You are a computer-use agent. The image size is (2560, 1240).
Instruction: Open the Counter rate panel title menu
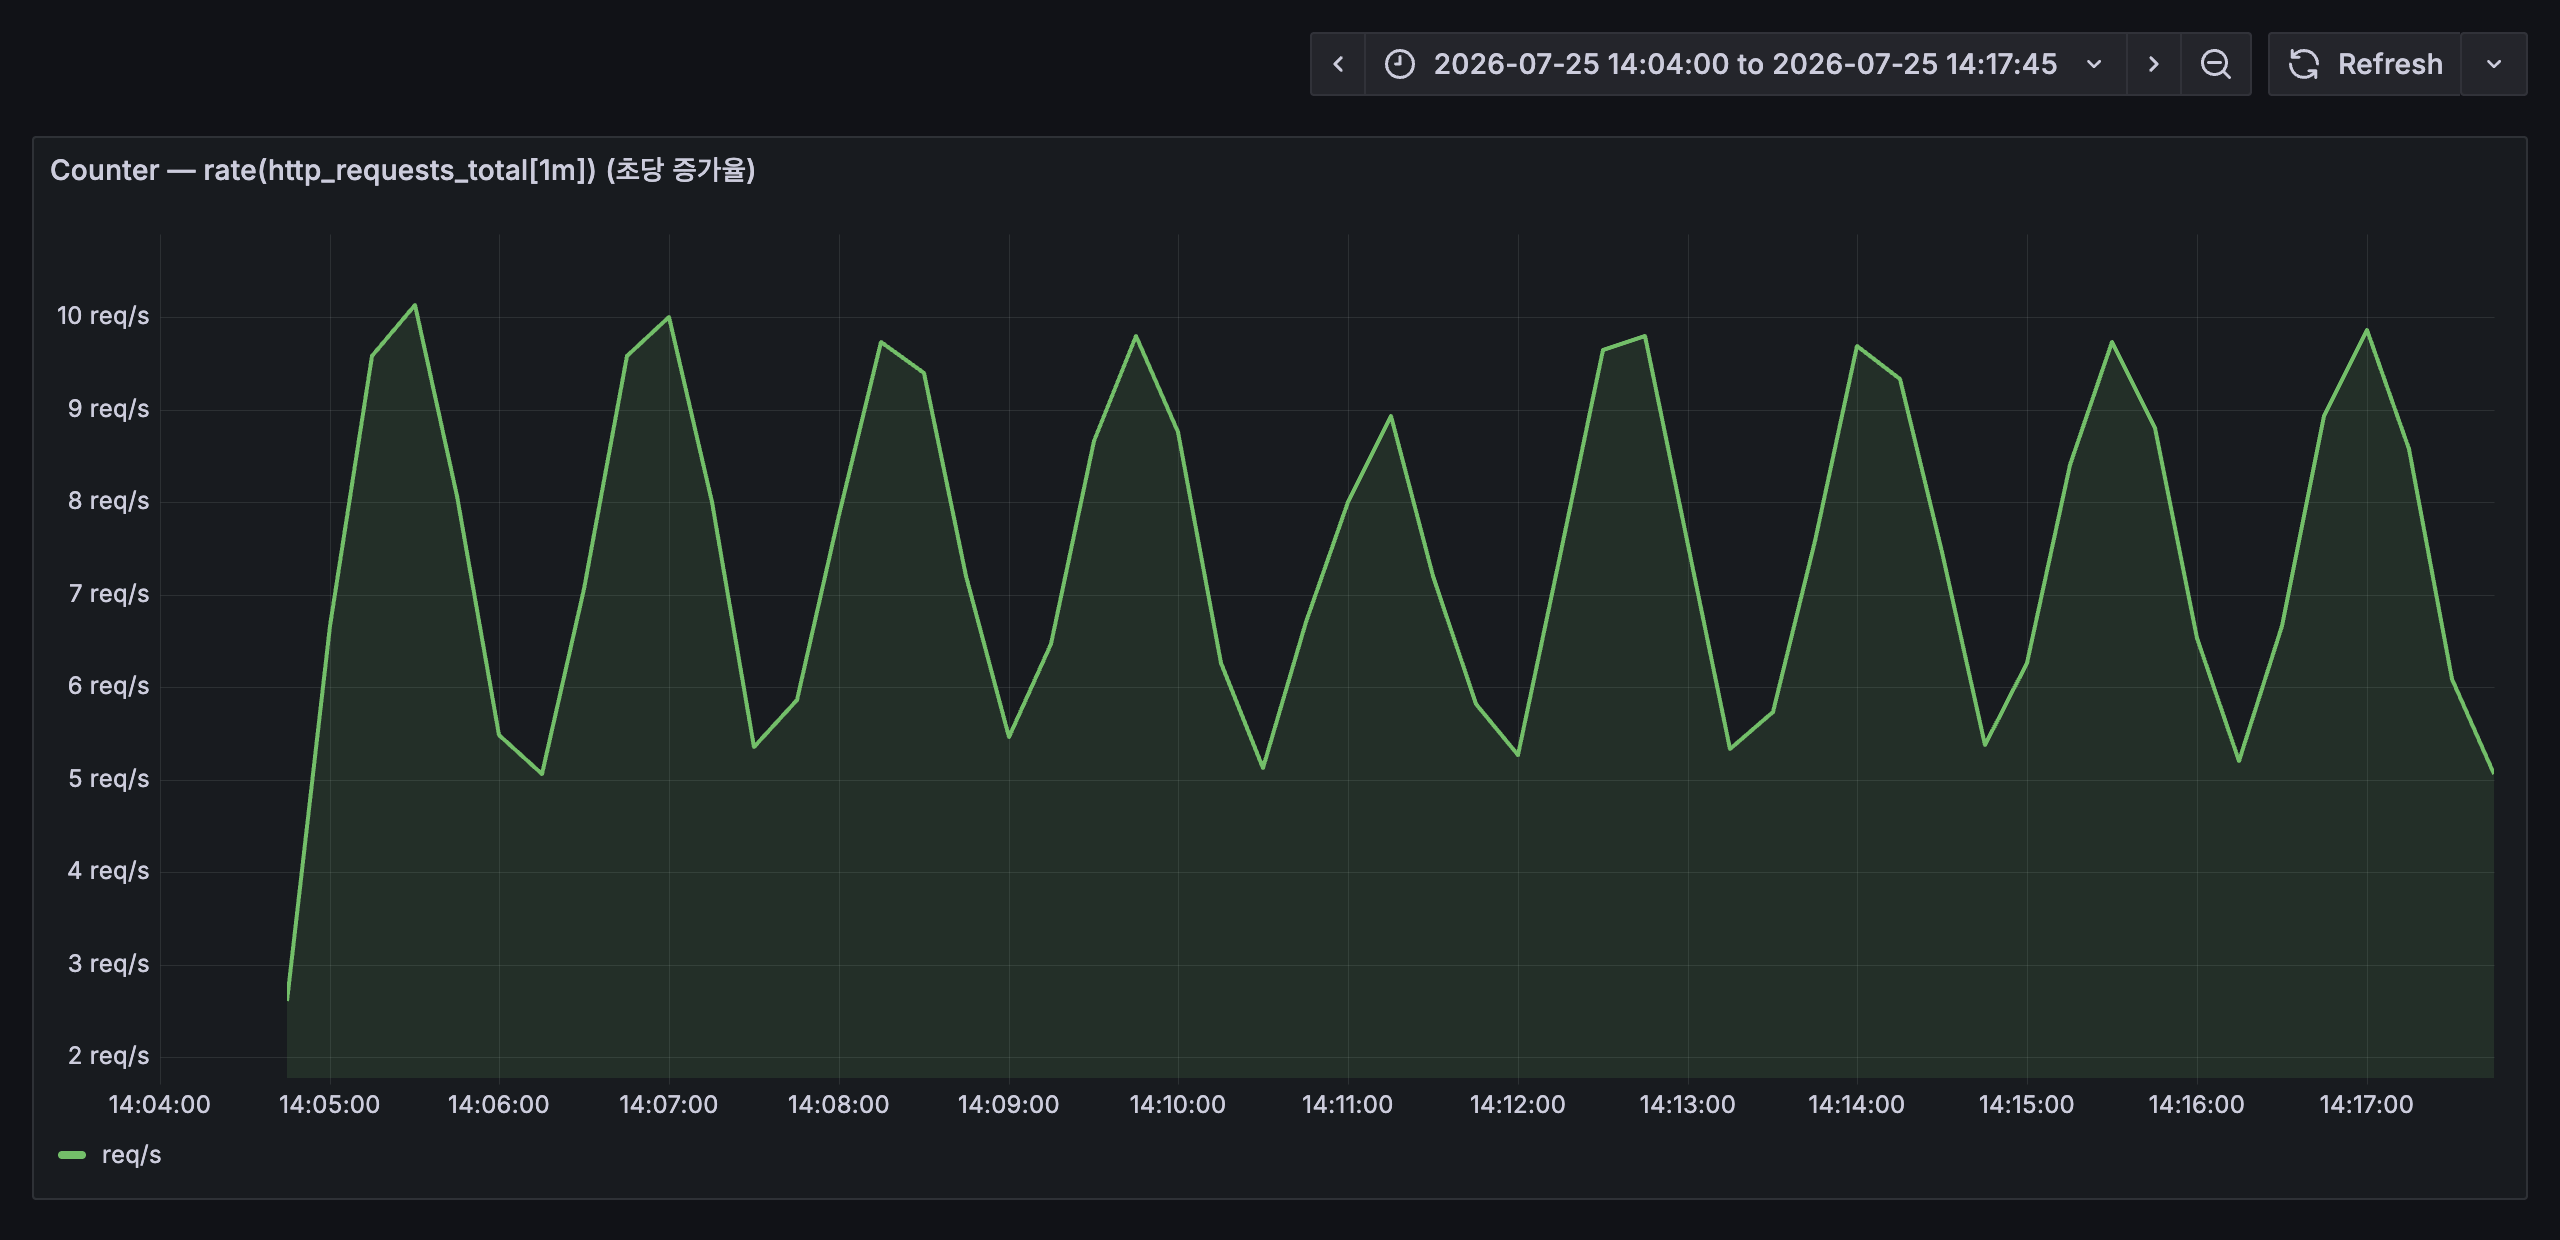tap(402, 170)
